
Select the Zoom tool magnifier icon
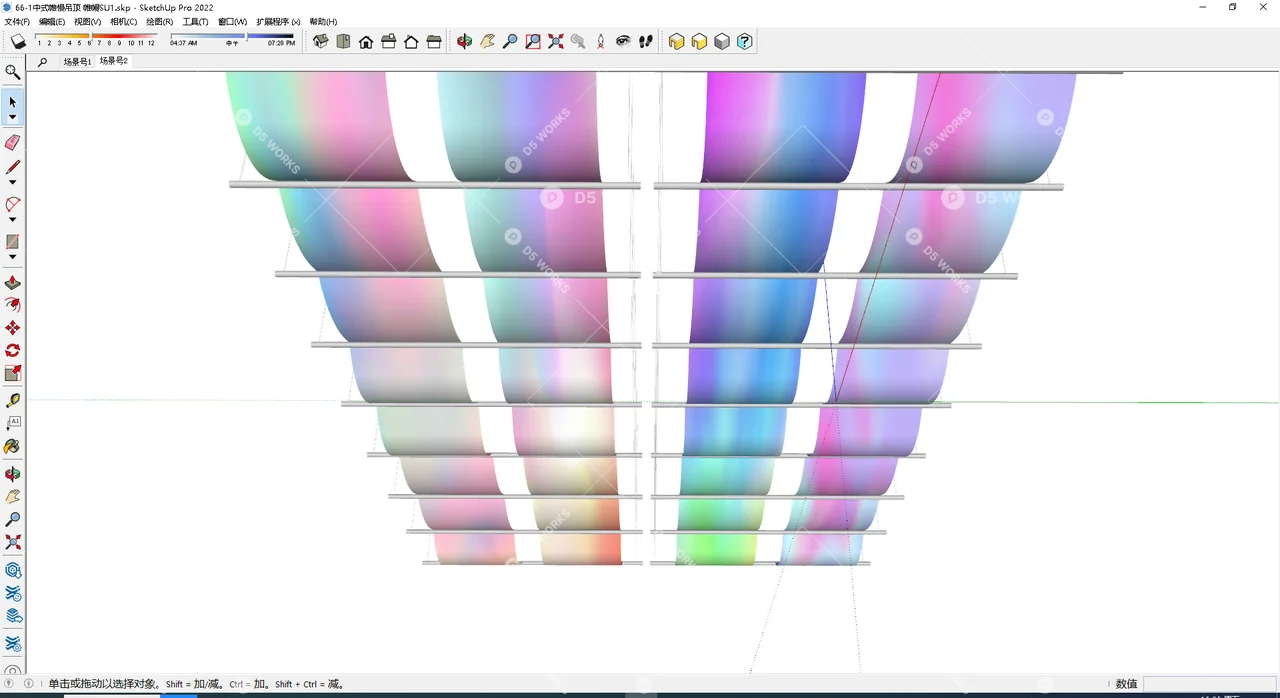510,41
